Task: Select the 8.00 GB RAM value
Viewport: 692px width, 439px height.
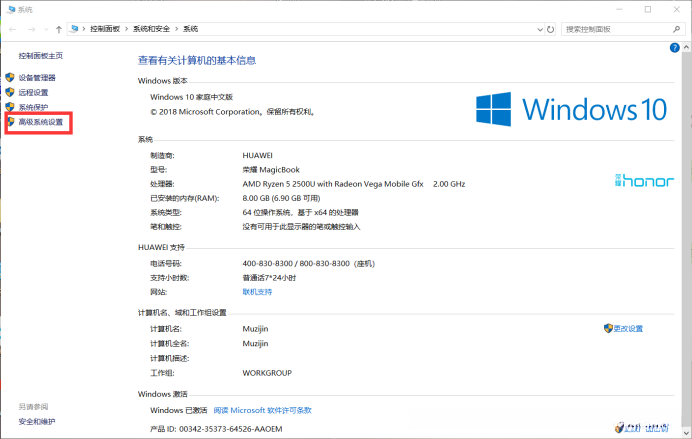Action: tap(281, 198)
